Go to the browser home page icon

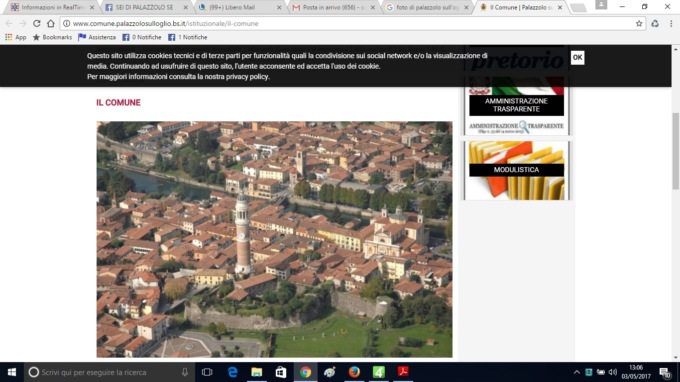tap(51, 23)
